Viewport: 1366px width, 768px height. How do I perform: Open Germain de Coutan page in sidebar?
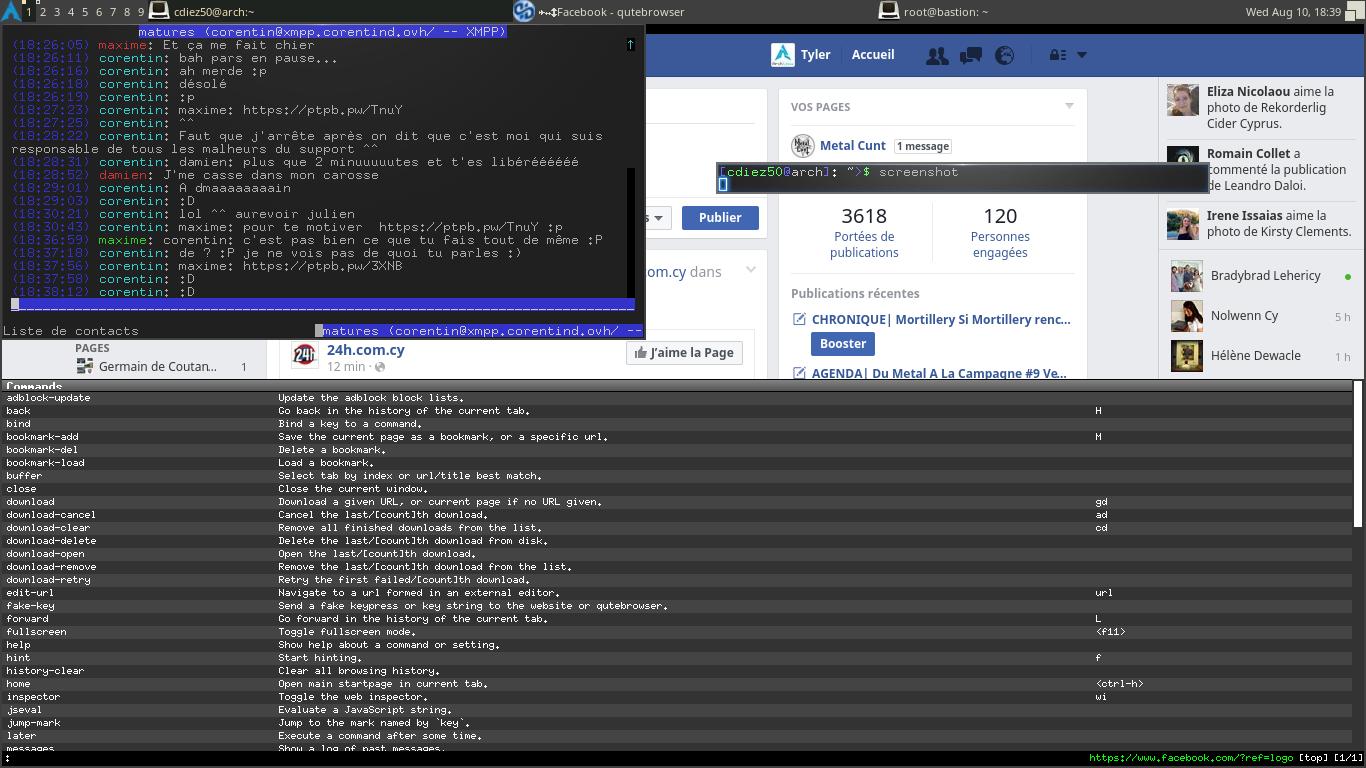tap(157, 366)
